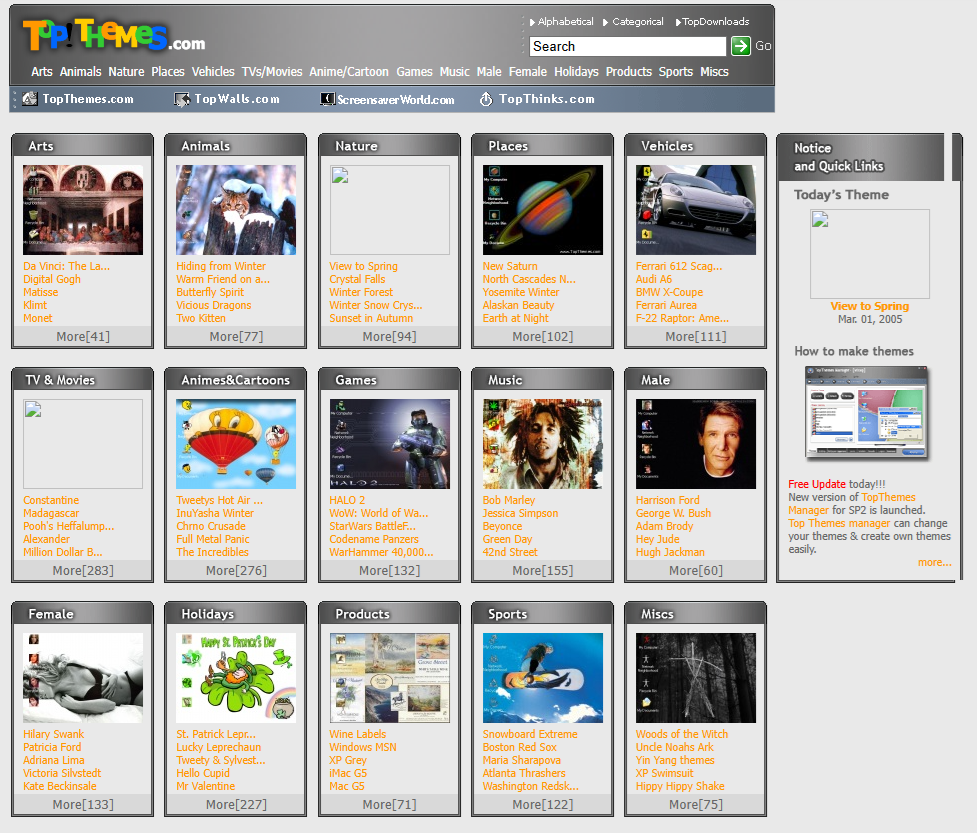
Task: Open the Hugh Jackman theme link
Action: pos(670,553)
